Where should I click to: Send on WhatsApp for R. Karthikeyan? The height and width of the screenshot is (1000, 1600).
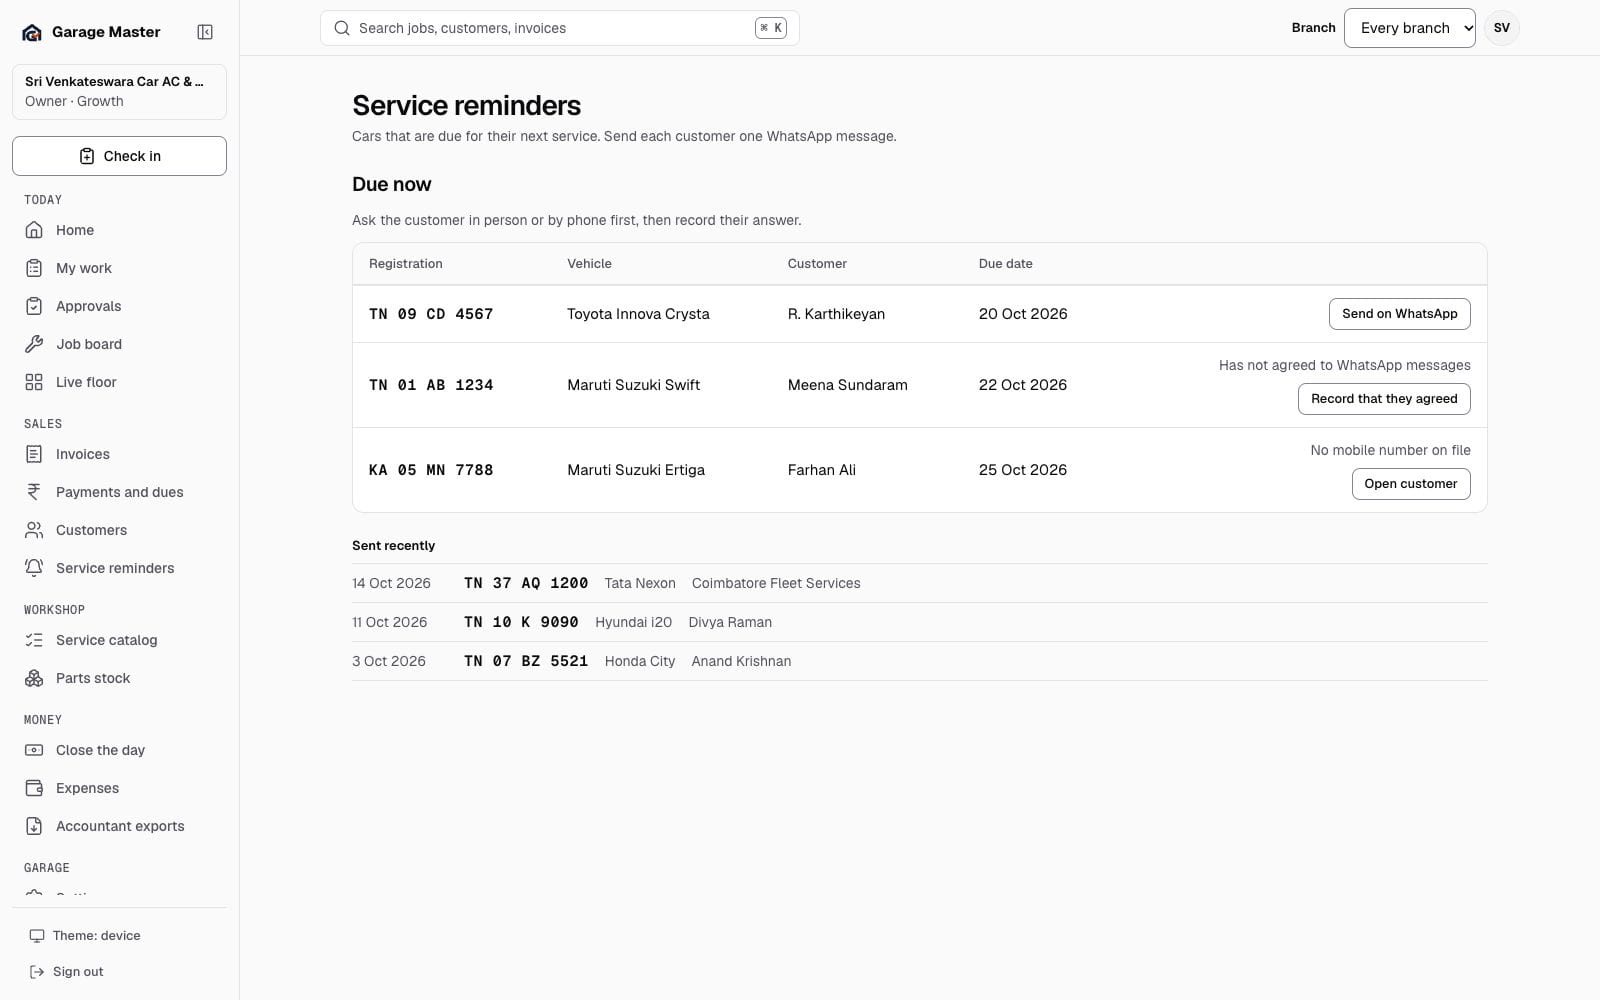[x=1399, y=314]
